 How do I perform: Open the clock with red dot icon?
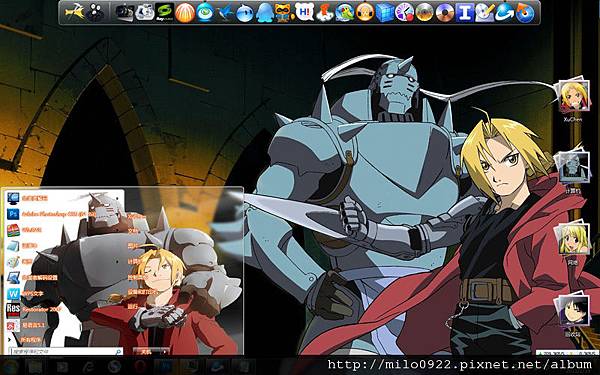pos(404,13)
